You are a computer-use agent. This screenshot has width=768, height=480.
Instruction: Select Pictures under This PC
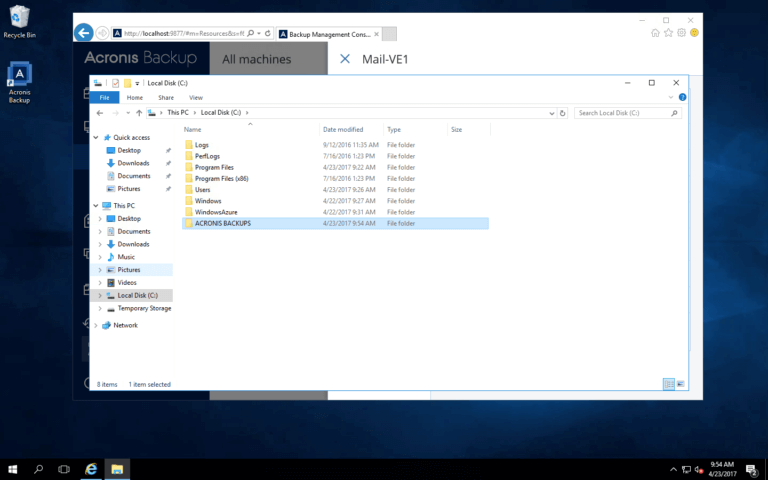(129, 270)
